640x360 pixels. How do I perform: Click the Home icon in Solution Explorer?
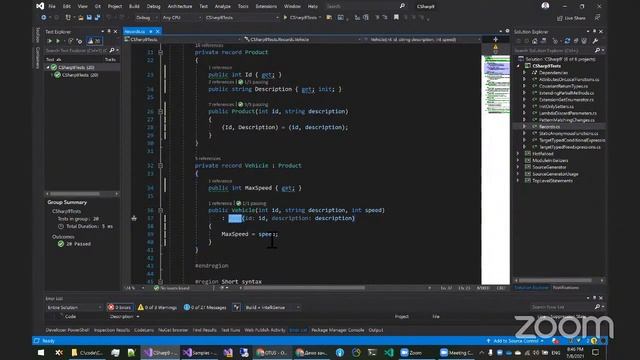pyautogui.click(x=535, y=41)
